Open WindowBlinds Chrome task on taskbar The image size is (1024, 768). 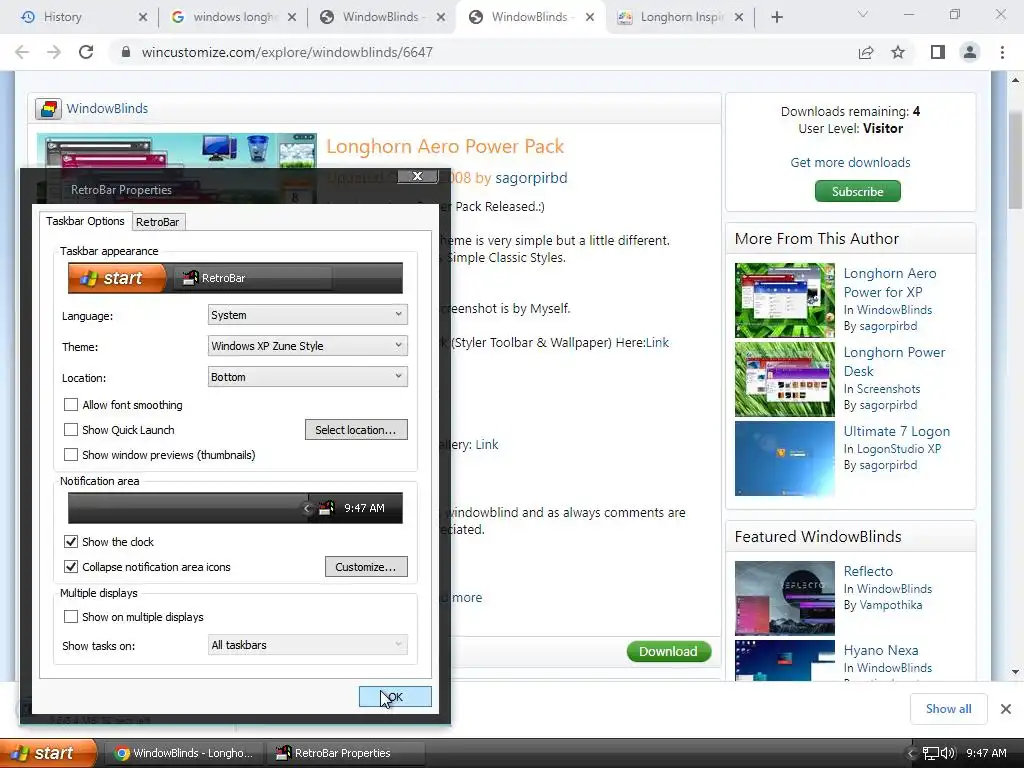[185, 753]
